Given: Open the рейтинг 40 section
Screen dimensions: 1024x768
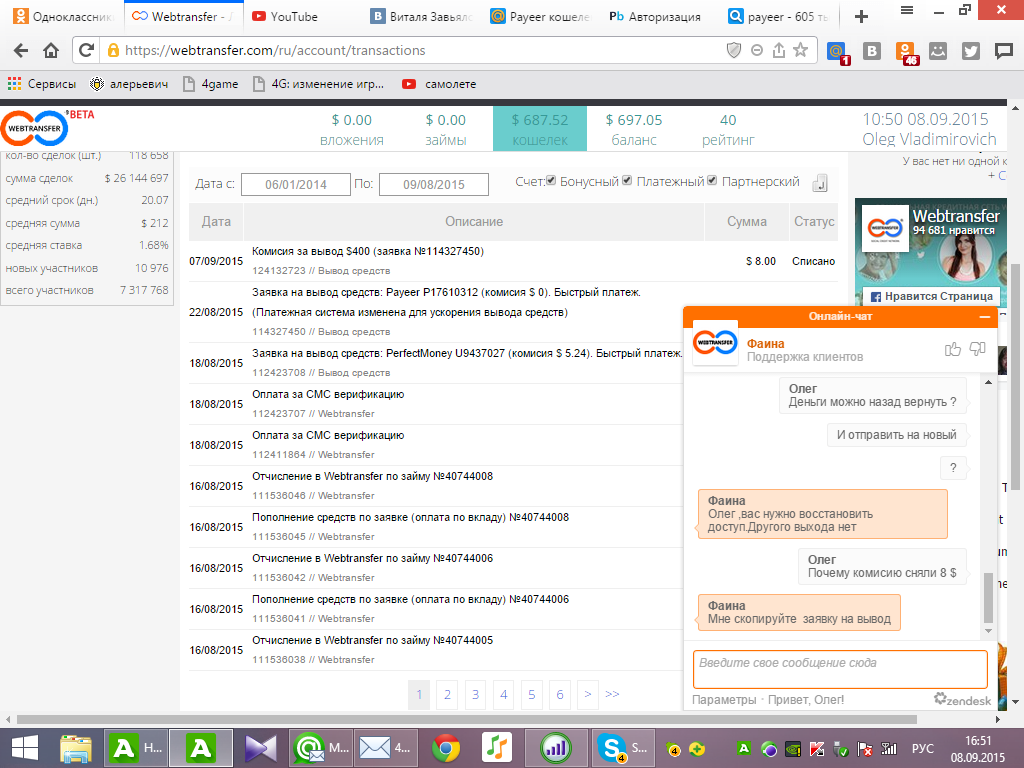Looking at the screenshot, I should (728, 129).
